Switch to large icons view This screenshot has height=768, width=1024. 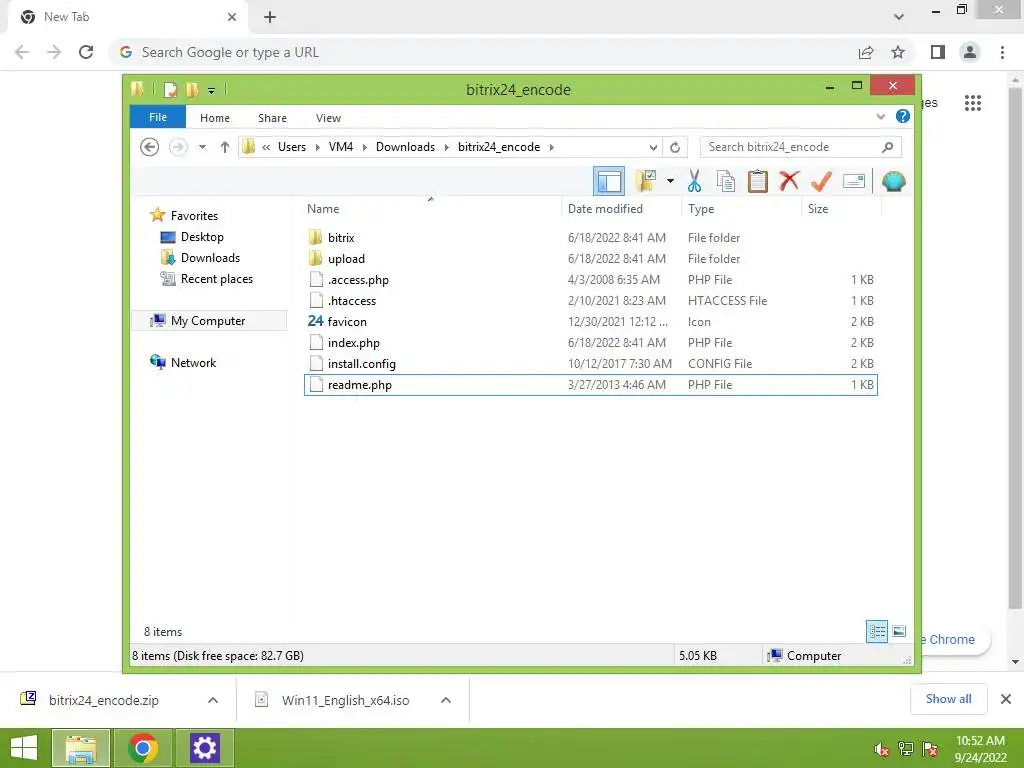899,631
